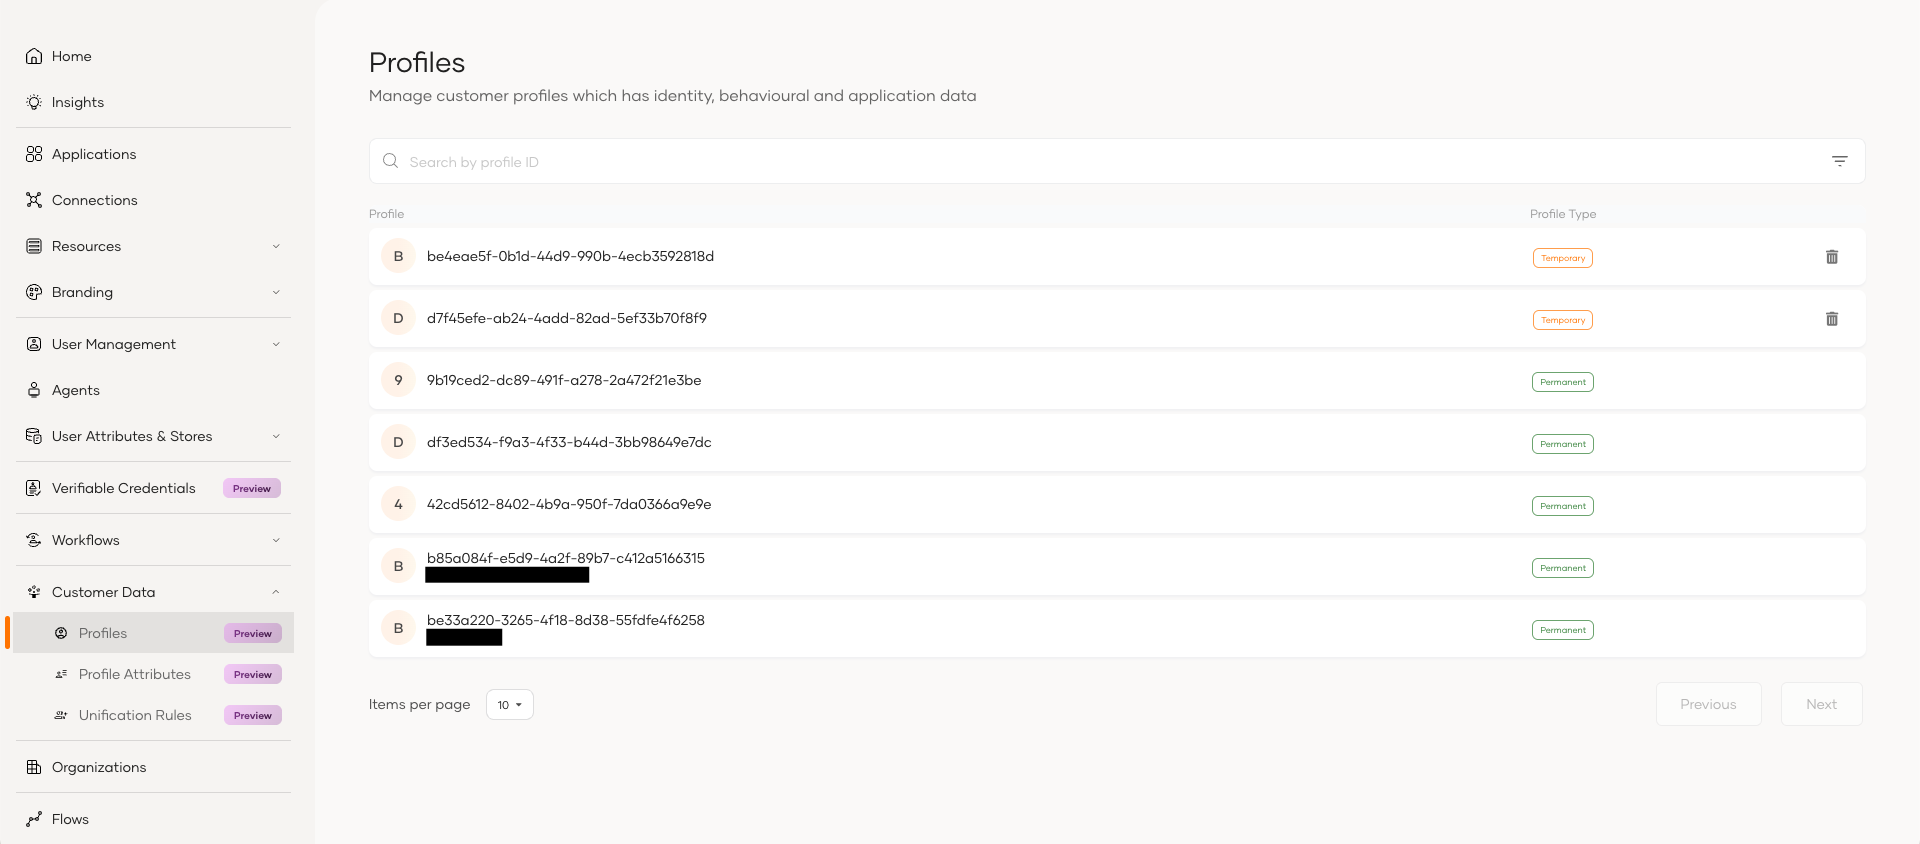Click the User Attributes & Stores database icon
Viewport: 1920px width, 844px height.
34,436
